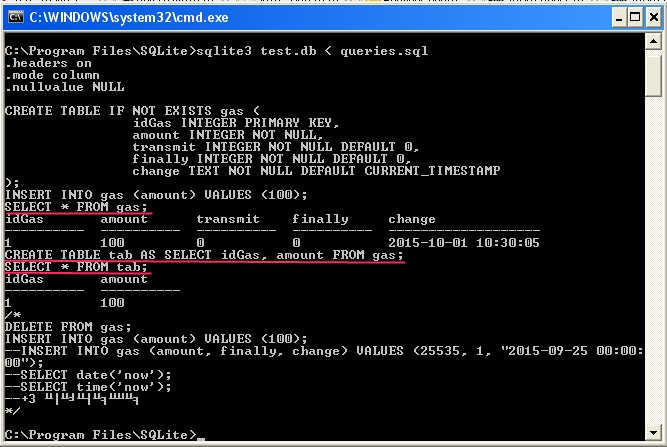Screen dimensions: 667x447
Task: Click the scrollbar down arrow
Action: (654, 434)
